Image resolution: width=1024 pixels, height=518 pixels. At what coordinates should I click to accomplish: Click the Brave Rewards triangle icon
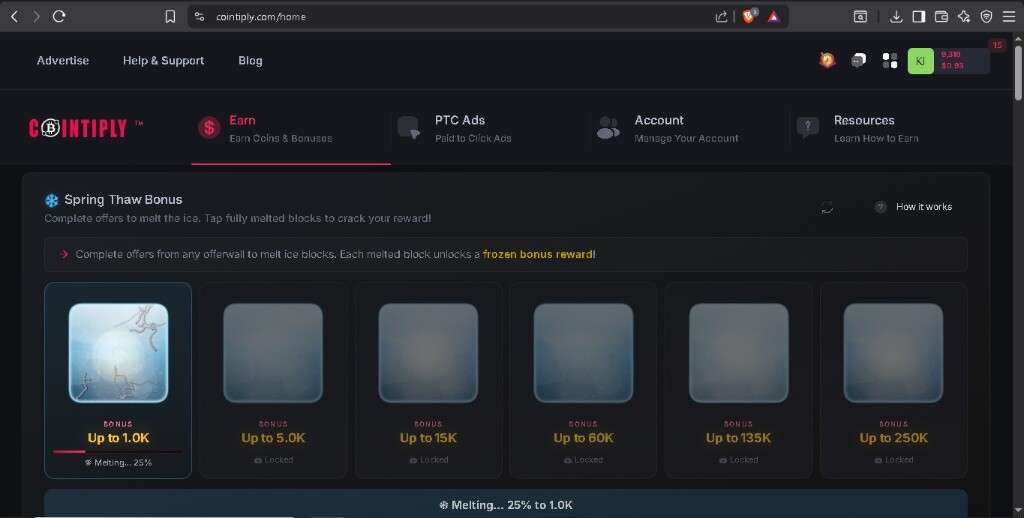(774, 16)
